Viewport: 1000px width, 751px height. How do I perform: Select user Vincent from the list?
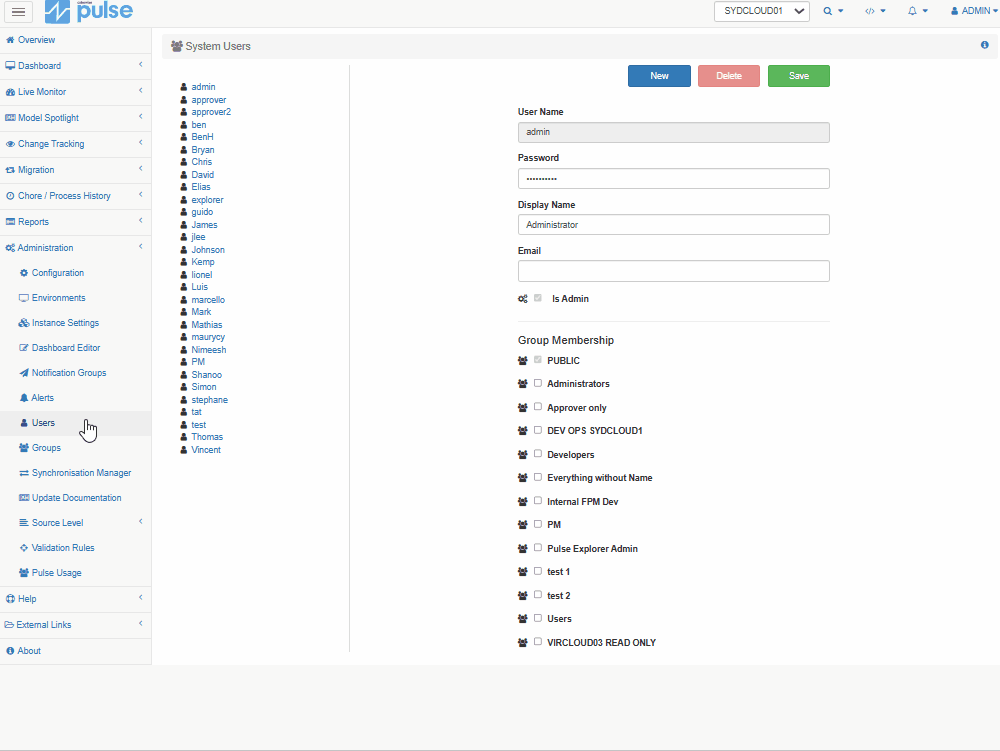tap(206, 450)
